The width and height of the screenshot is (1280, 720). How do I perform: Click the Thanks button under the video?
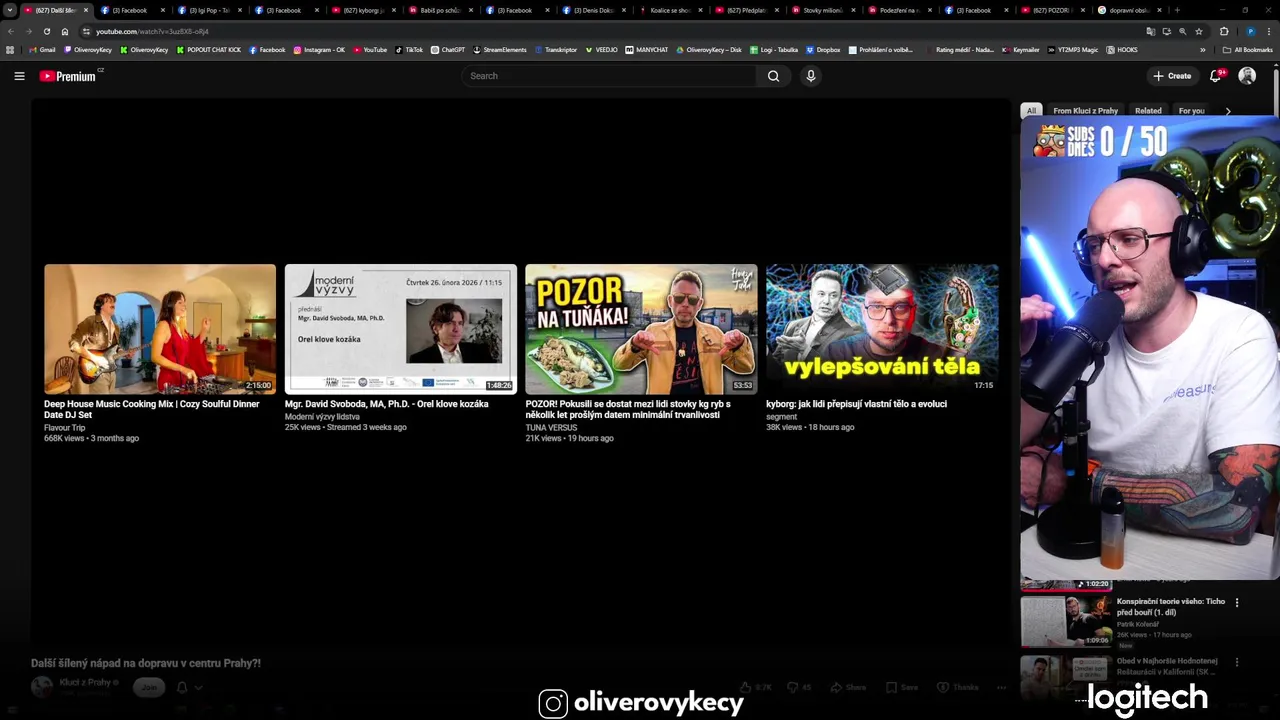[x=958, y=687]
